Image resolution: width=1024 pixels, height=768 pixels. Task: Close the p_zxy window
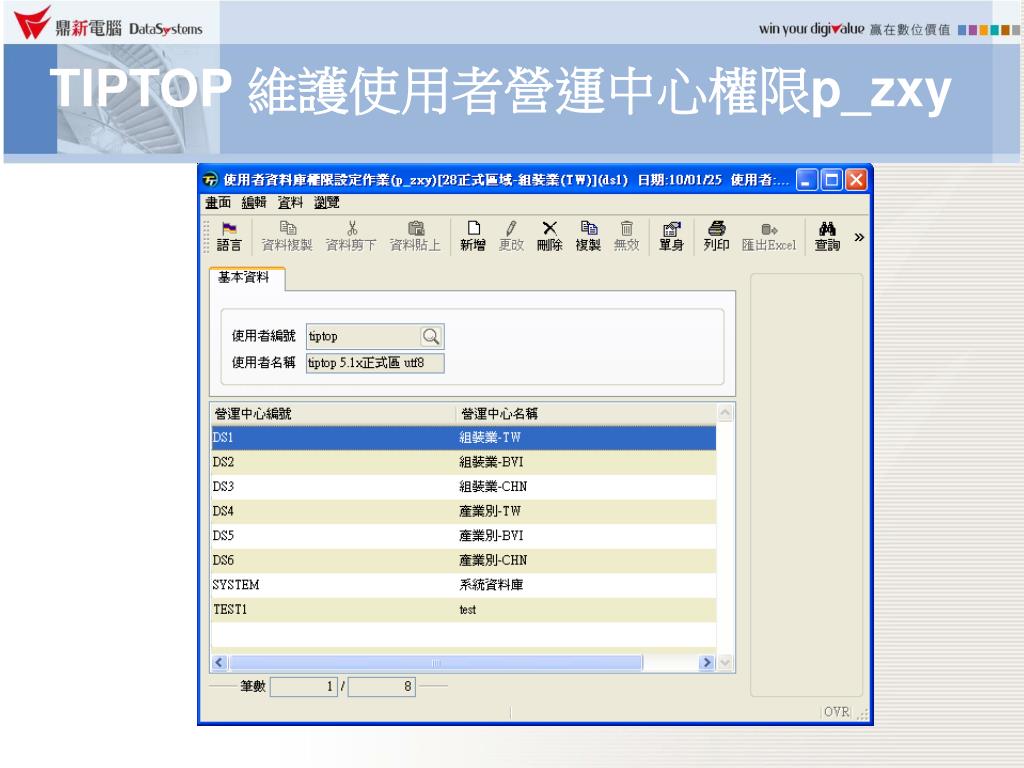[x=856, y=180]
